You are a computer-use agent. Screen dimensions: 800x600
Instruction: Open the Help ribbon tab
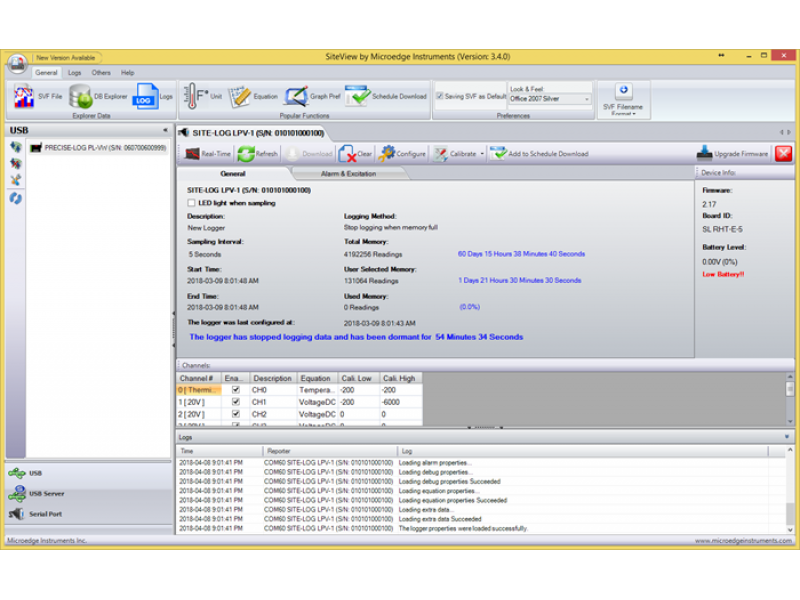128,72
